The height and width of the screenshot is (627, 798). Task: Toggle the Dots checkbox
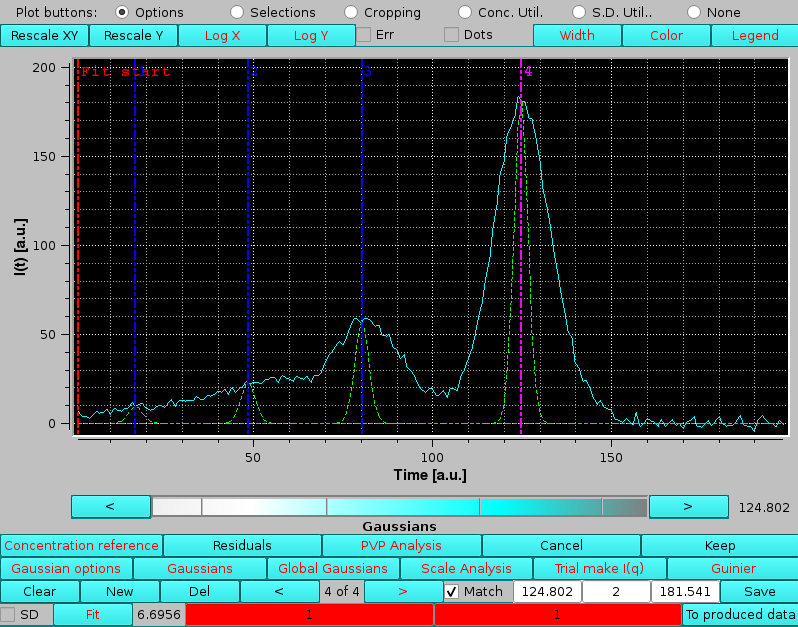click(x=452, y=35)
